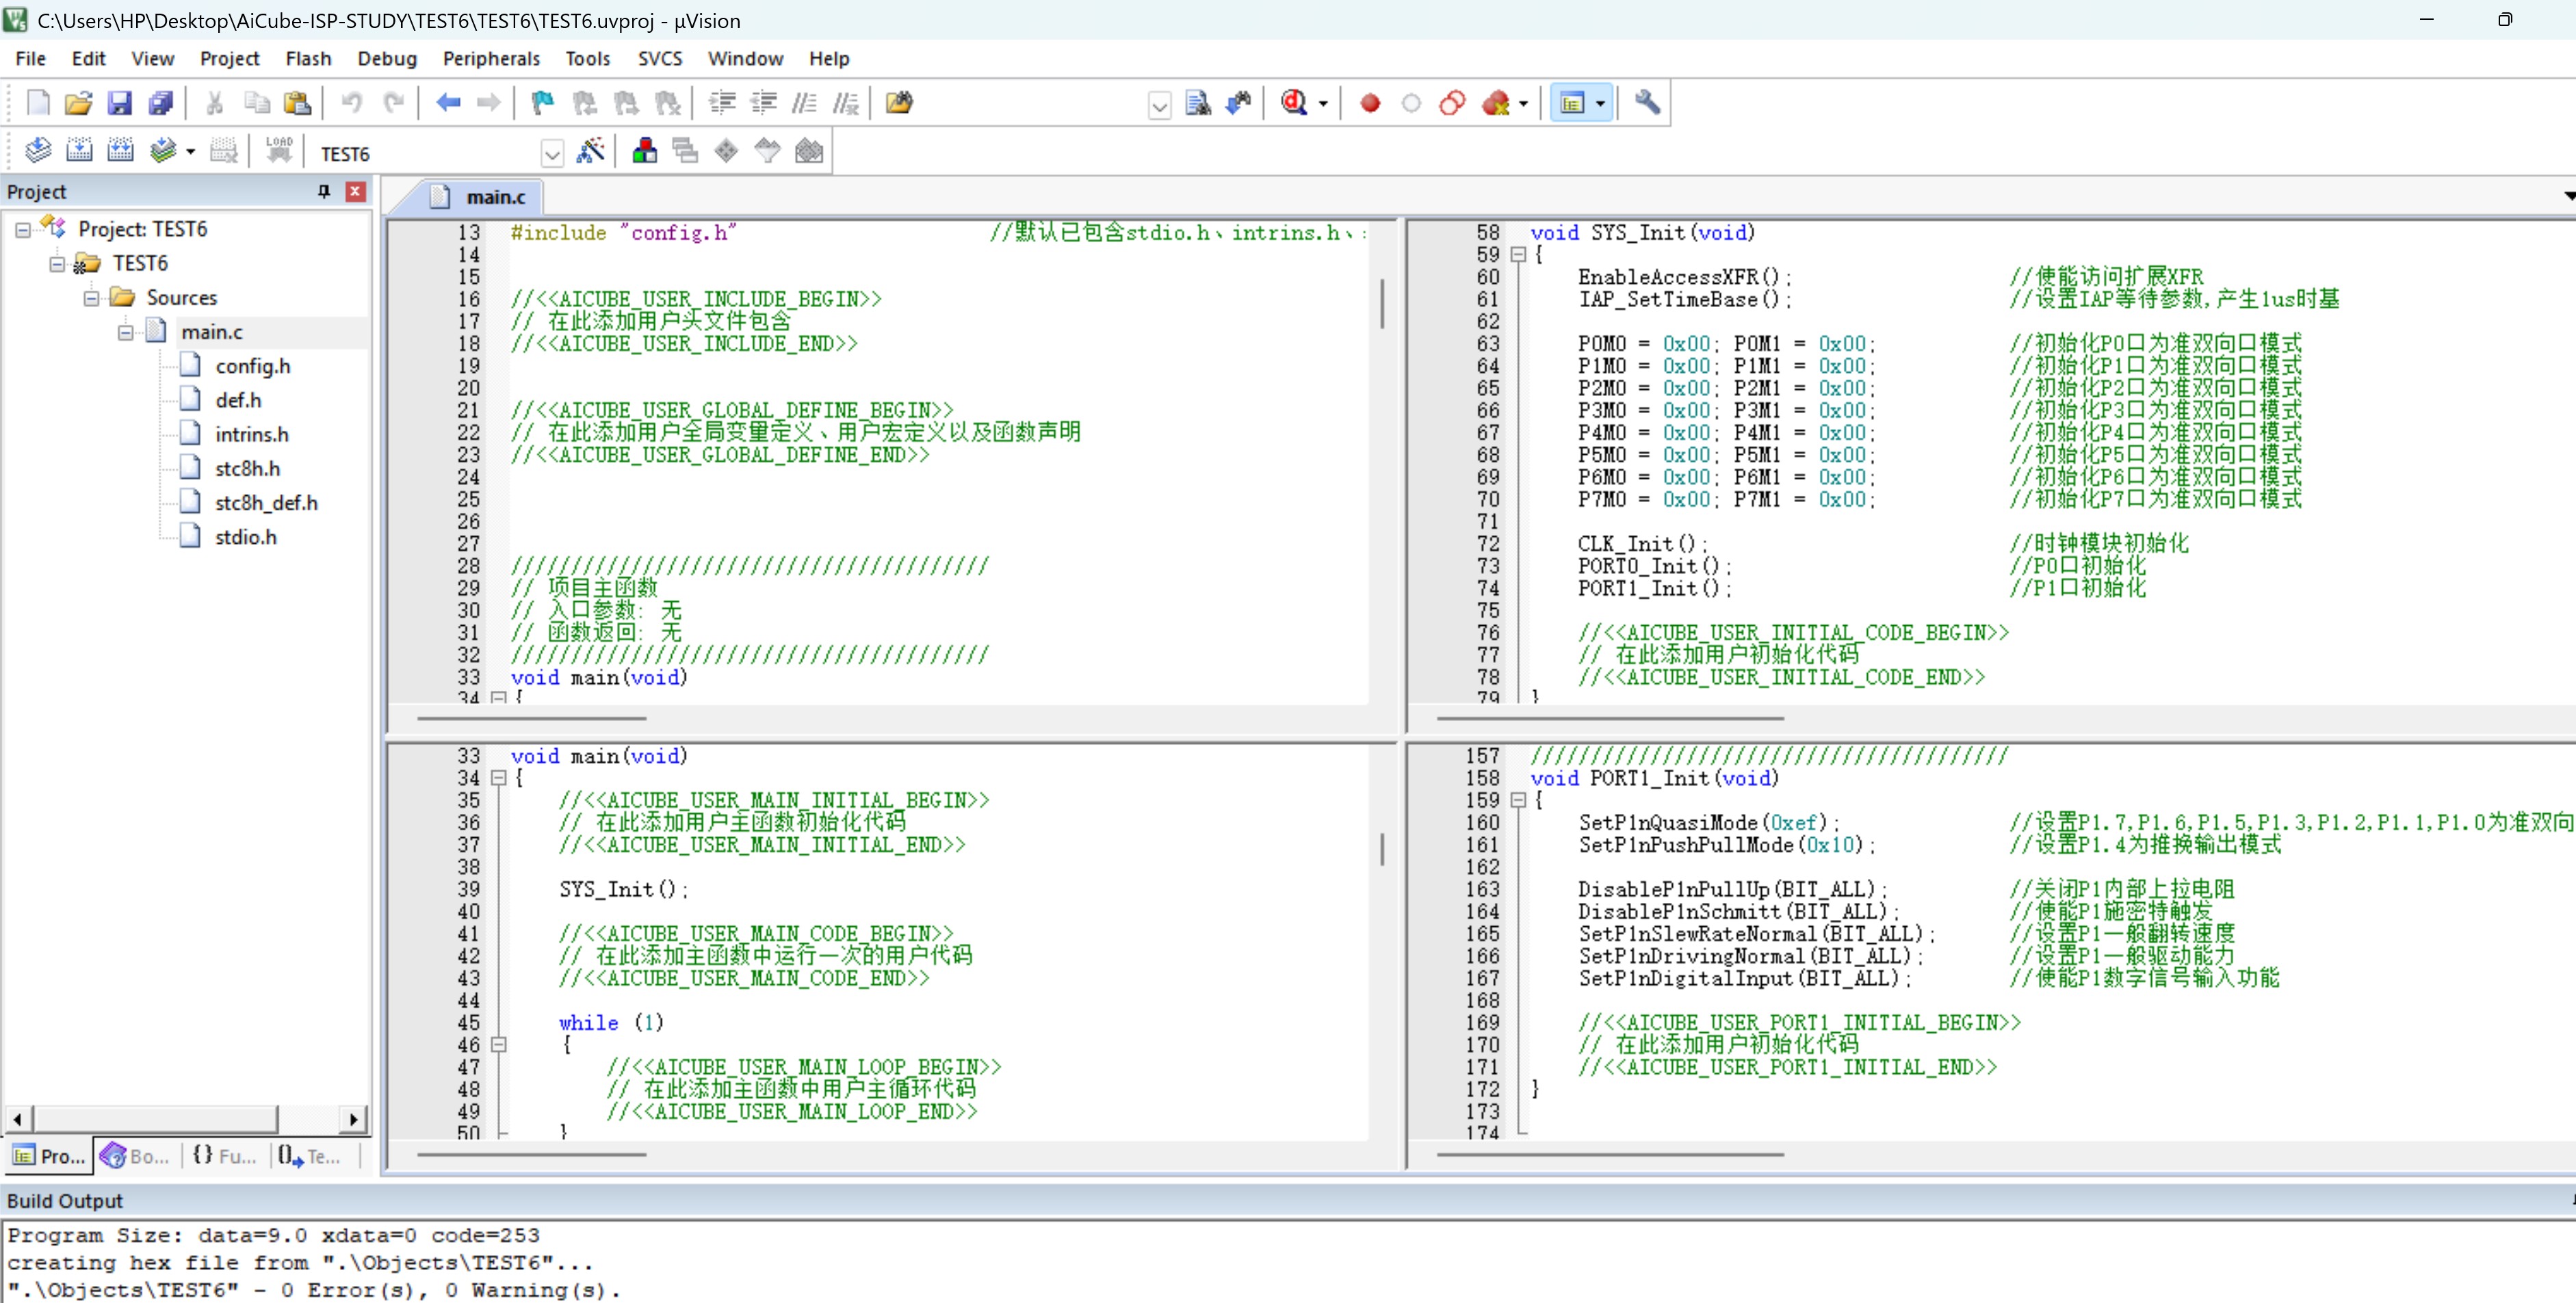Unindent the selected text
The image size is (2576, 1303).
[x=764, y=102]
